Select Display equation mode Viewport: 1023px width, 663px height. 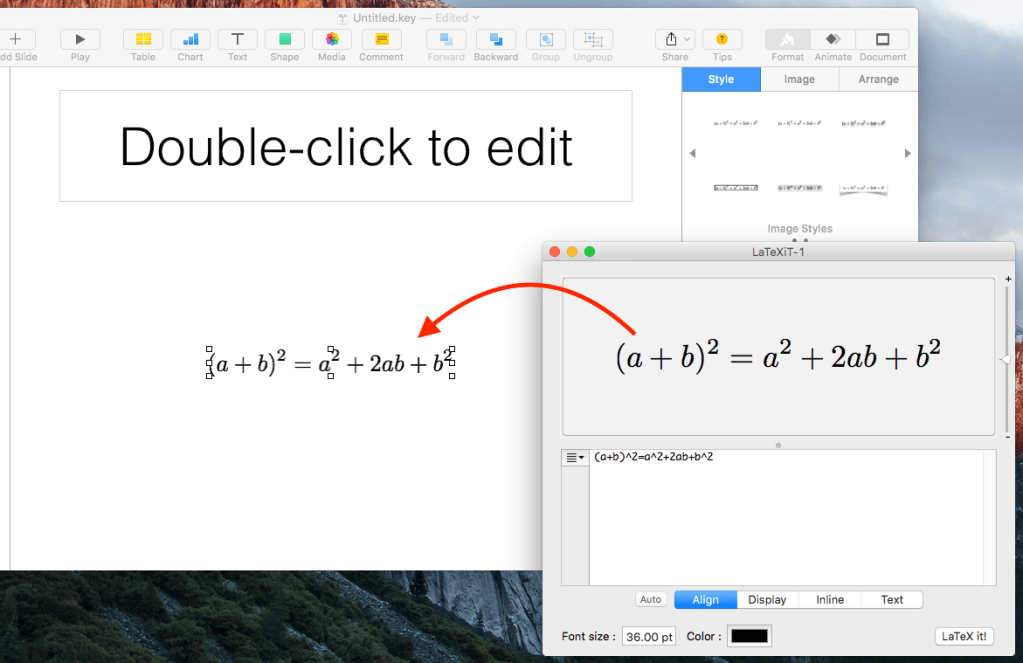tap(767, 600)
